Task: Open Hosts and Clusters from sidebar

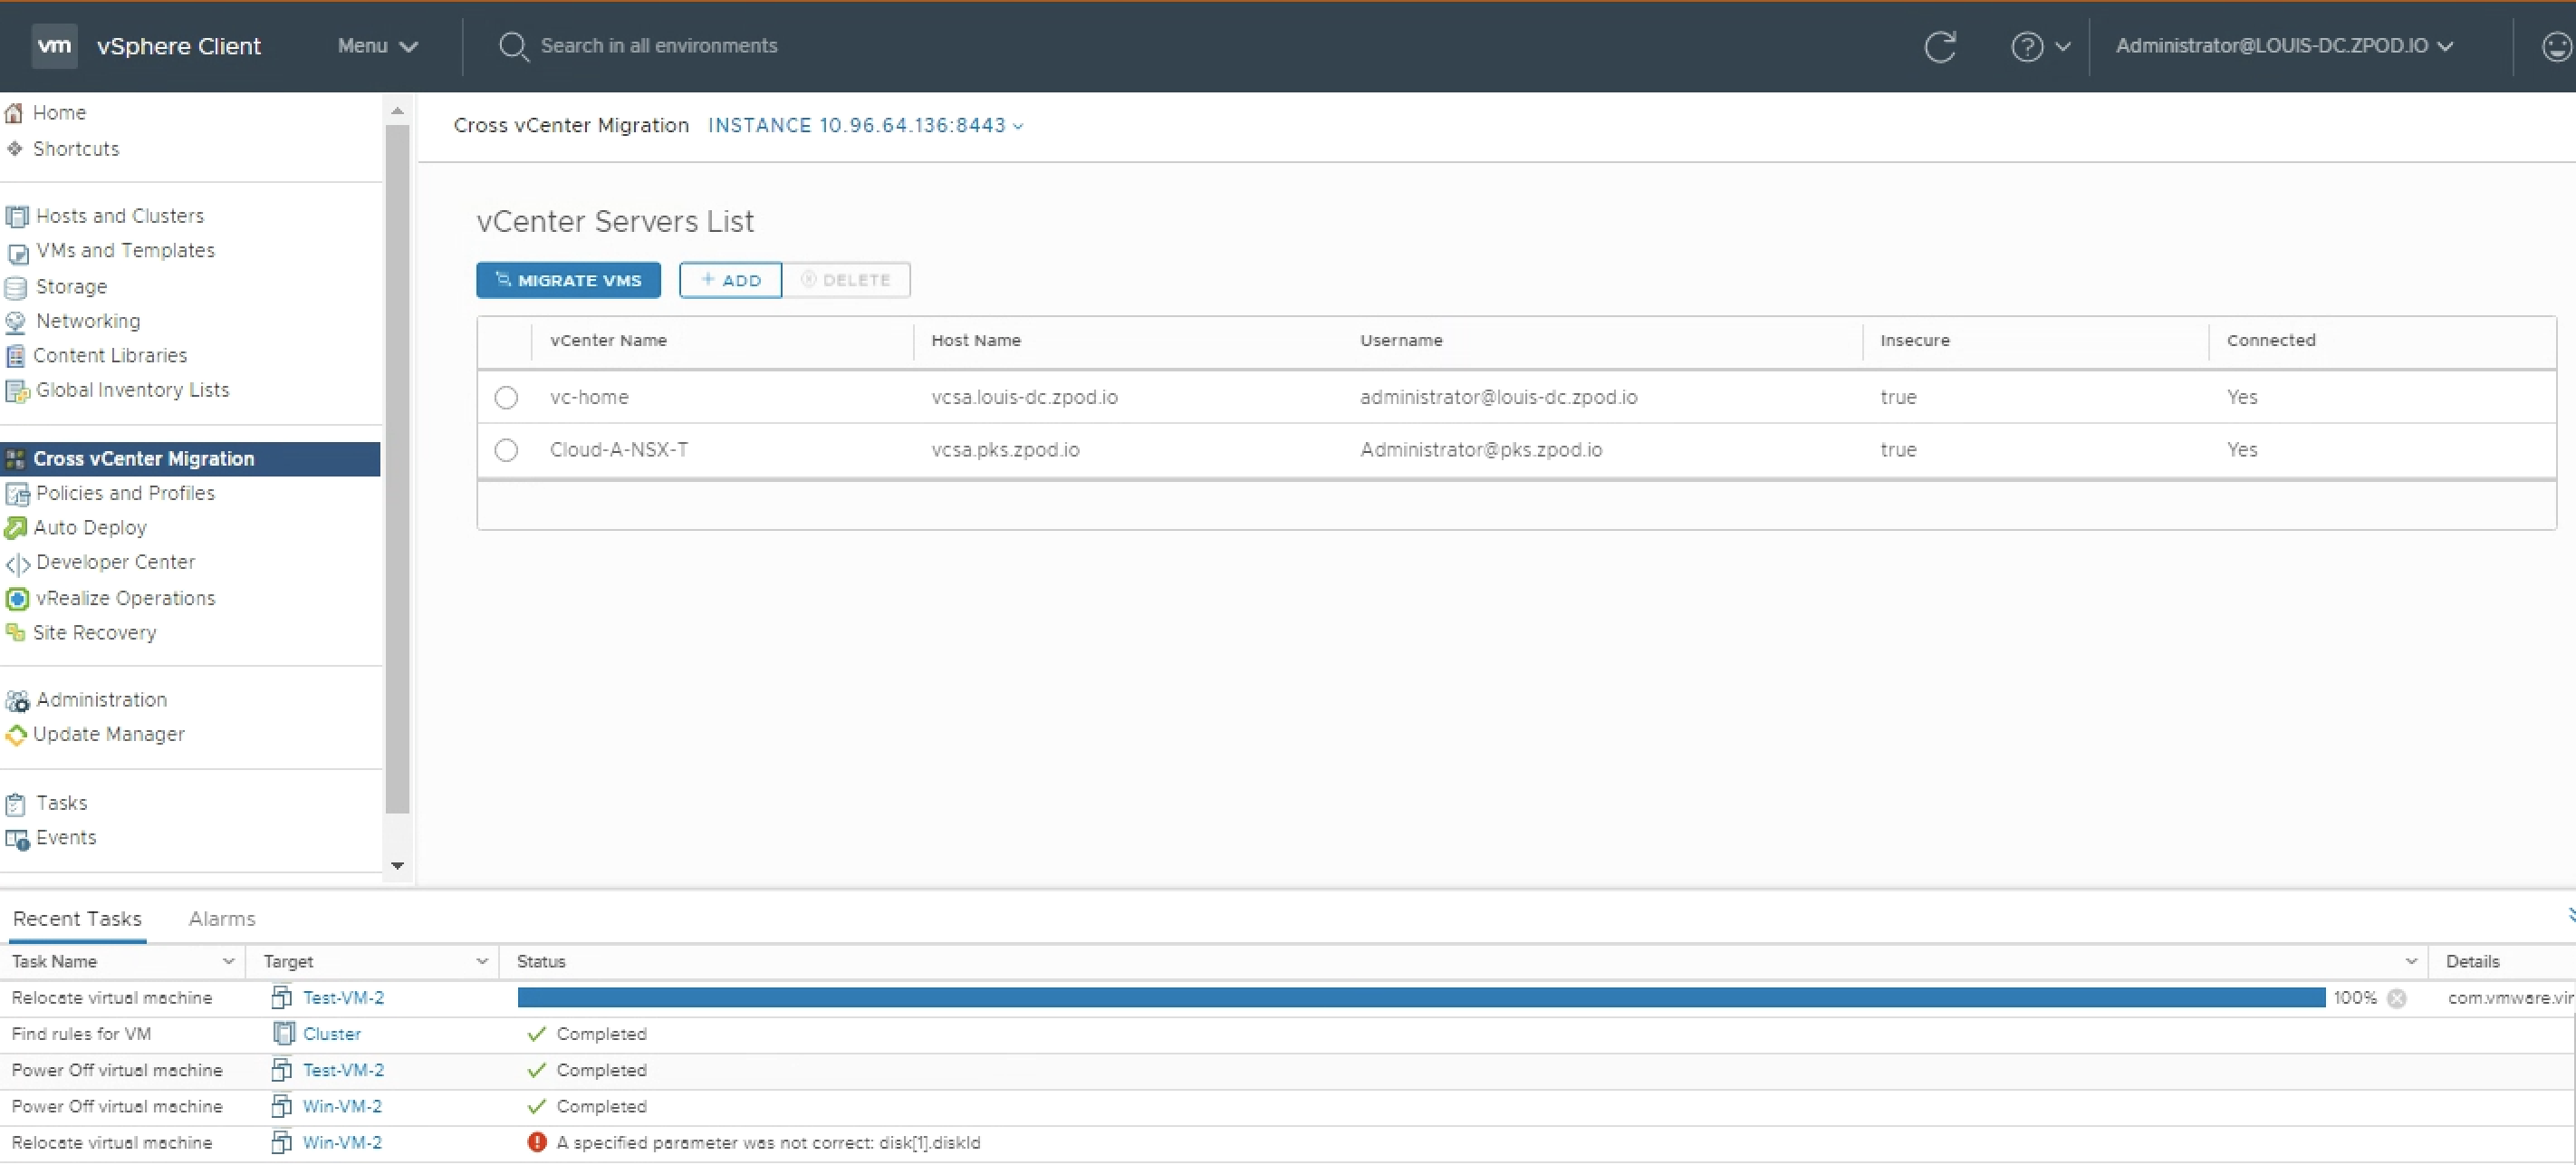Action: pos(119,216)
